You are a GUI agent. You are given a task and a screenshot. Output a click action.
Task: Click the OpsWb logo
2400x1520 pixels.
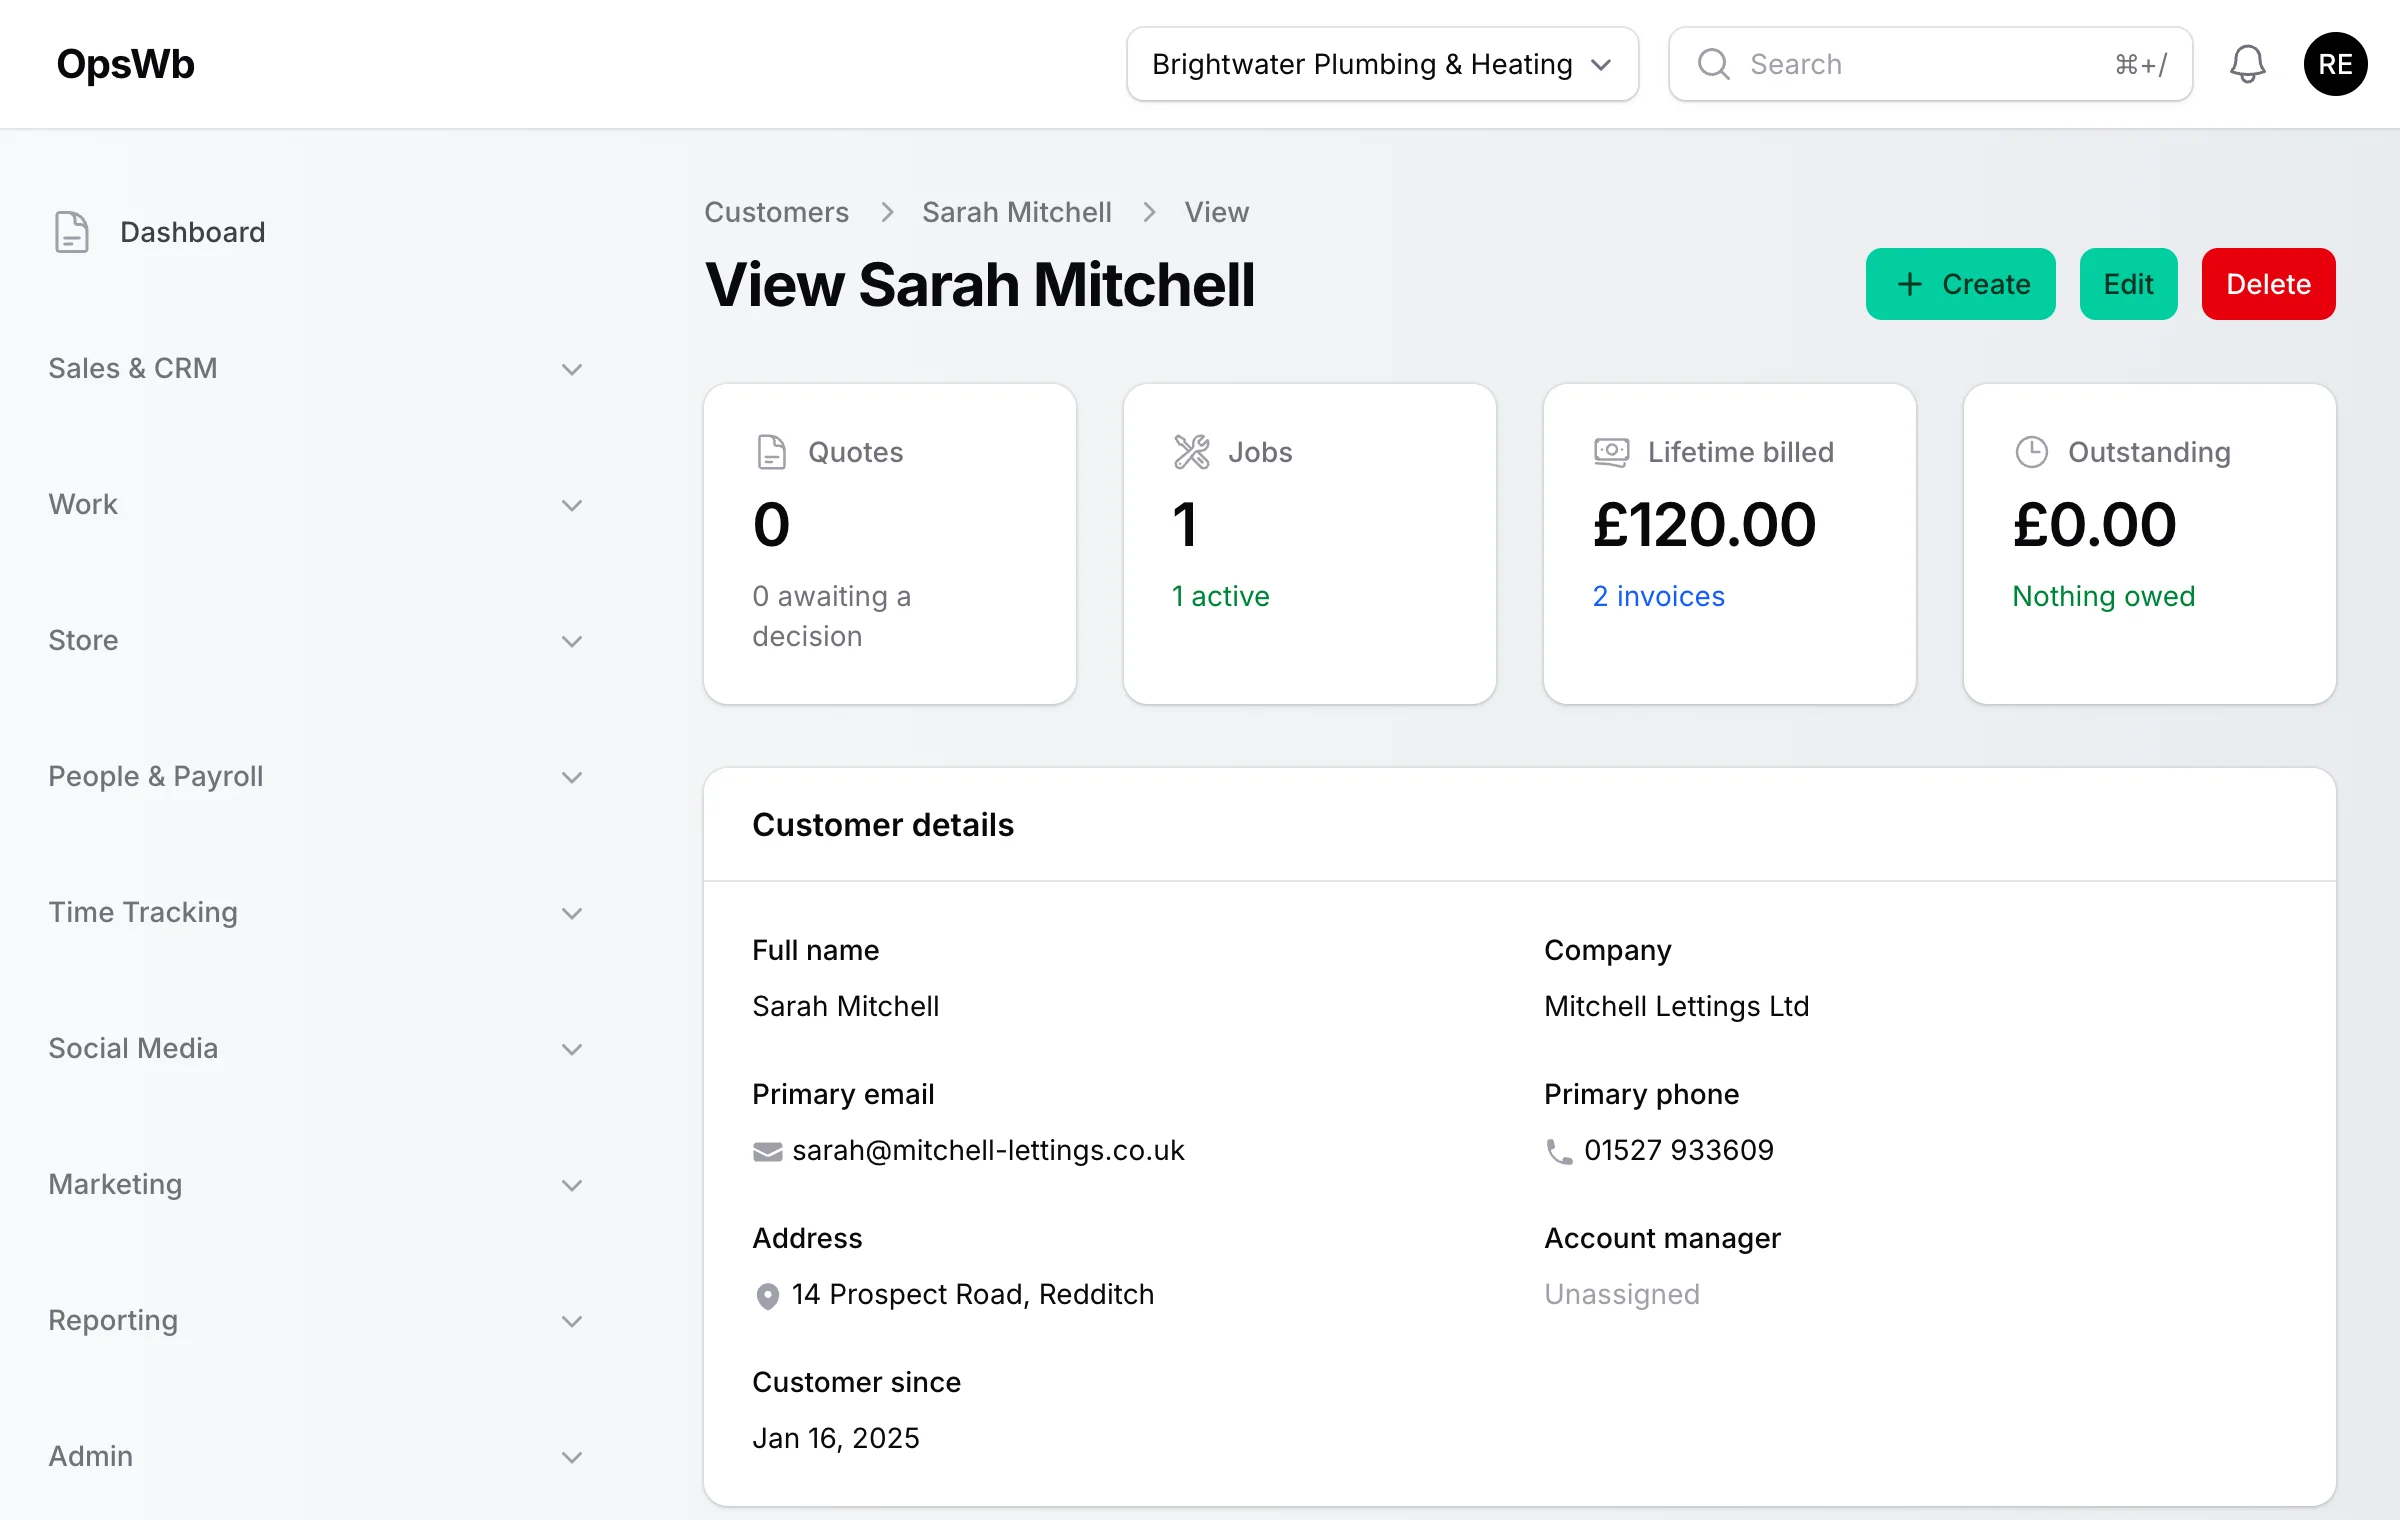pos(125,64)
